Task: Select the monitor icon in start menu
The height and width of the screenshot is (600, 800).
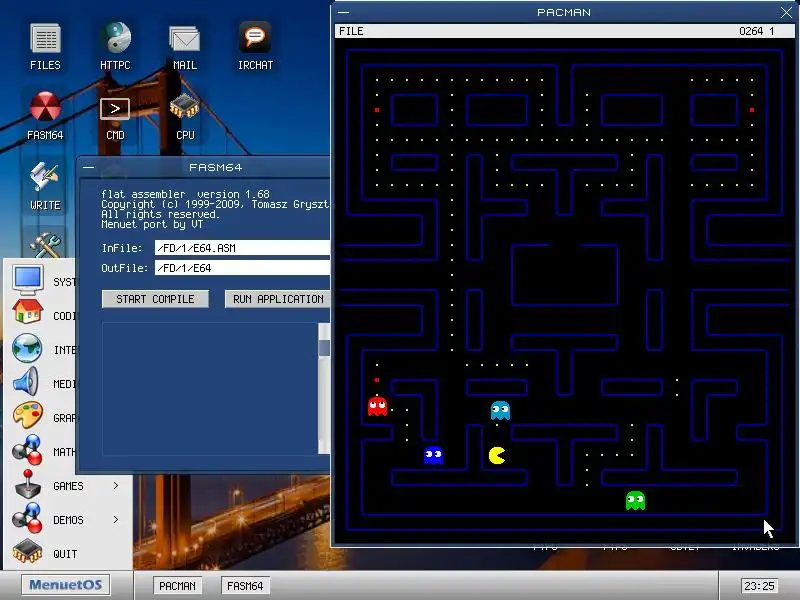Action: tap(28, 280)
